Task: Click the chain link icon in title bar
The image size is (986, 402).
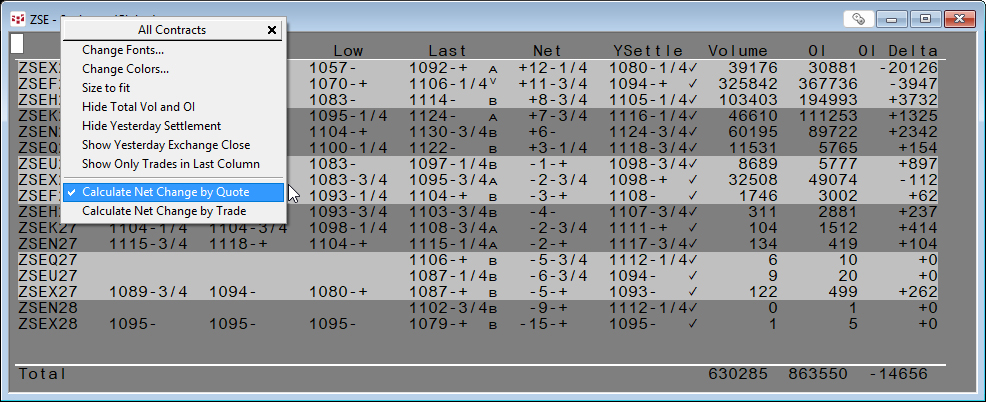Action: coord(857,18)
